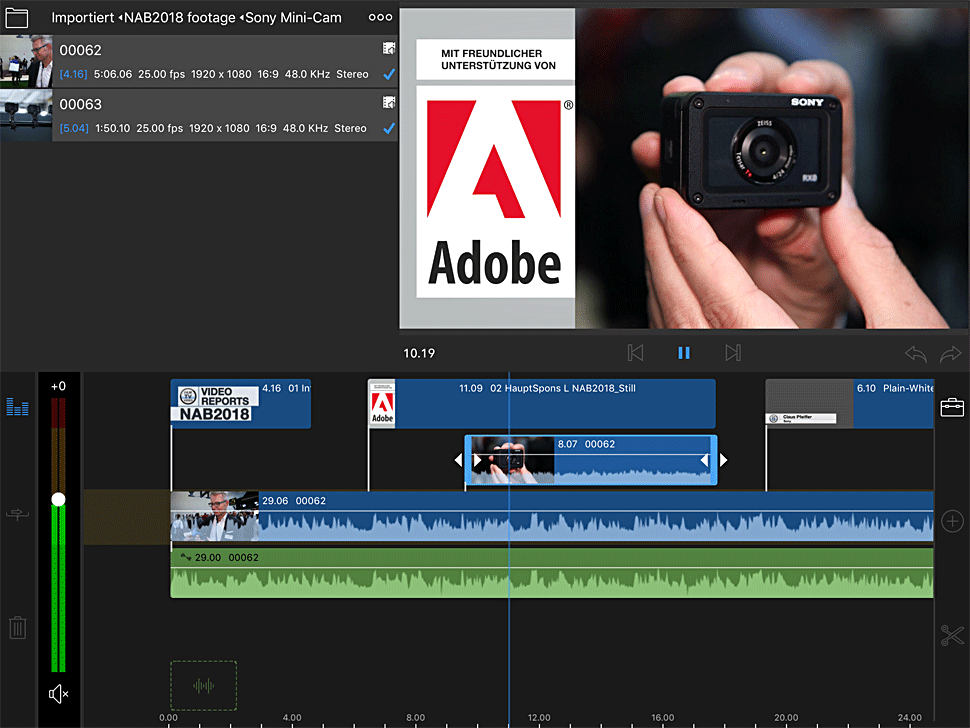Click the 4.00 mark on the time ruler
Viewport: 970px width, 728px height.
(292, 717)
